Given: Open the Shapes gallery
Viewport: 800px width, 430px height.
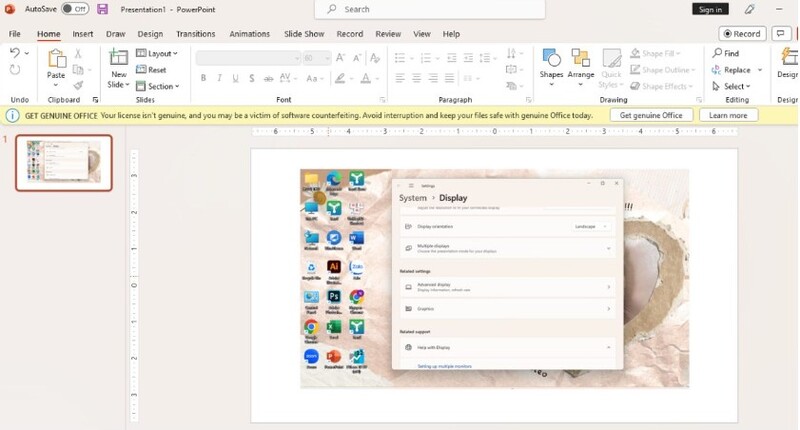Looking at the screenshot, I should coord(552,66).
